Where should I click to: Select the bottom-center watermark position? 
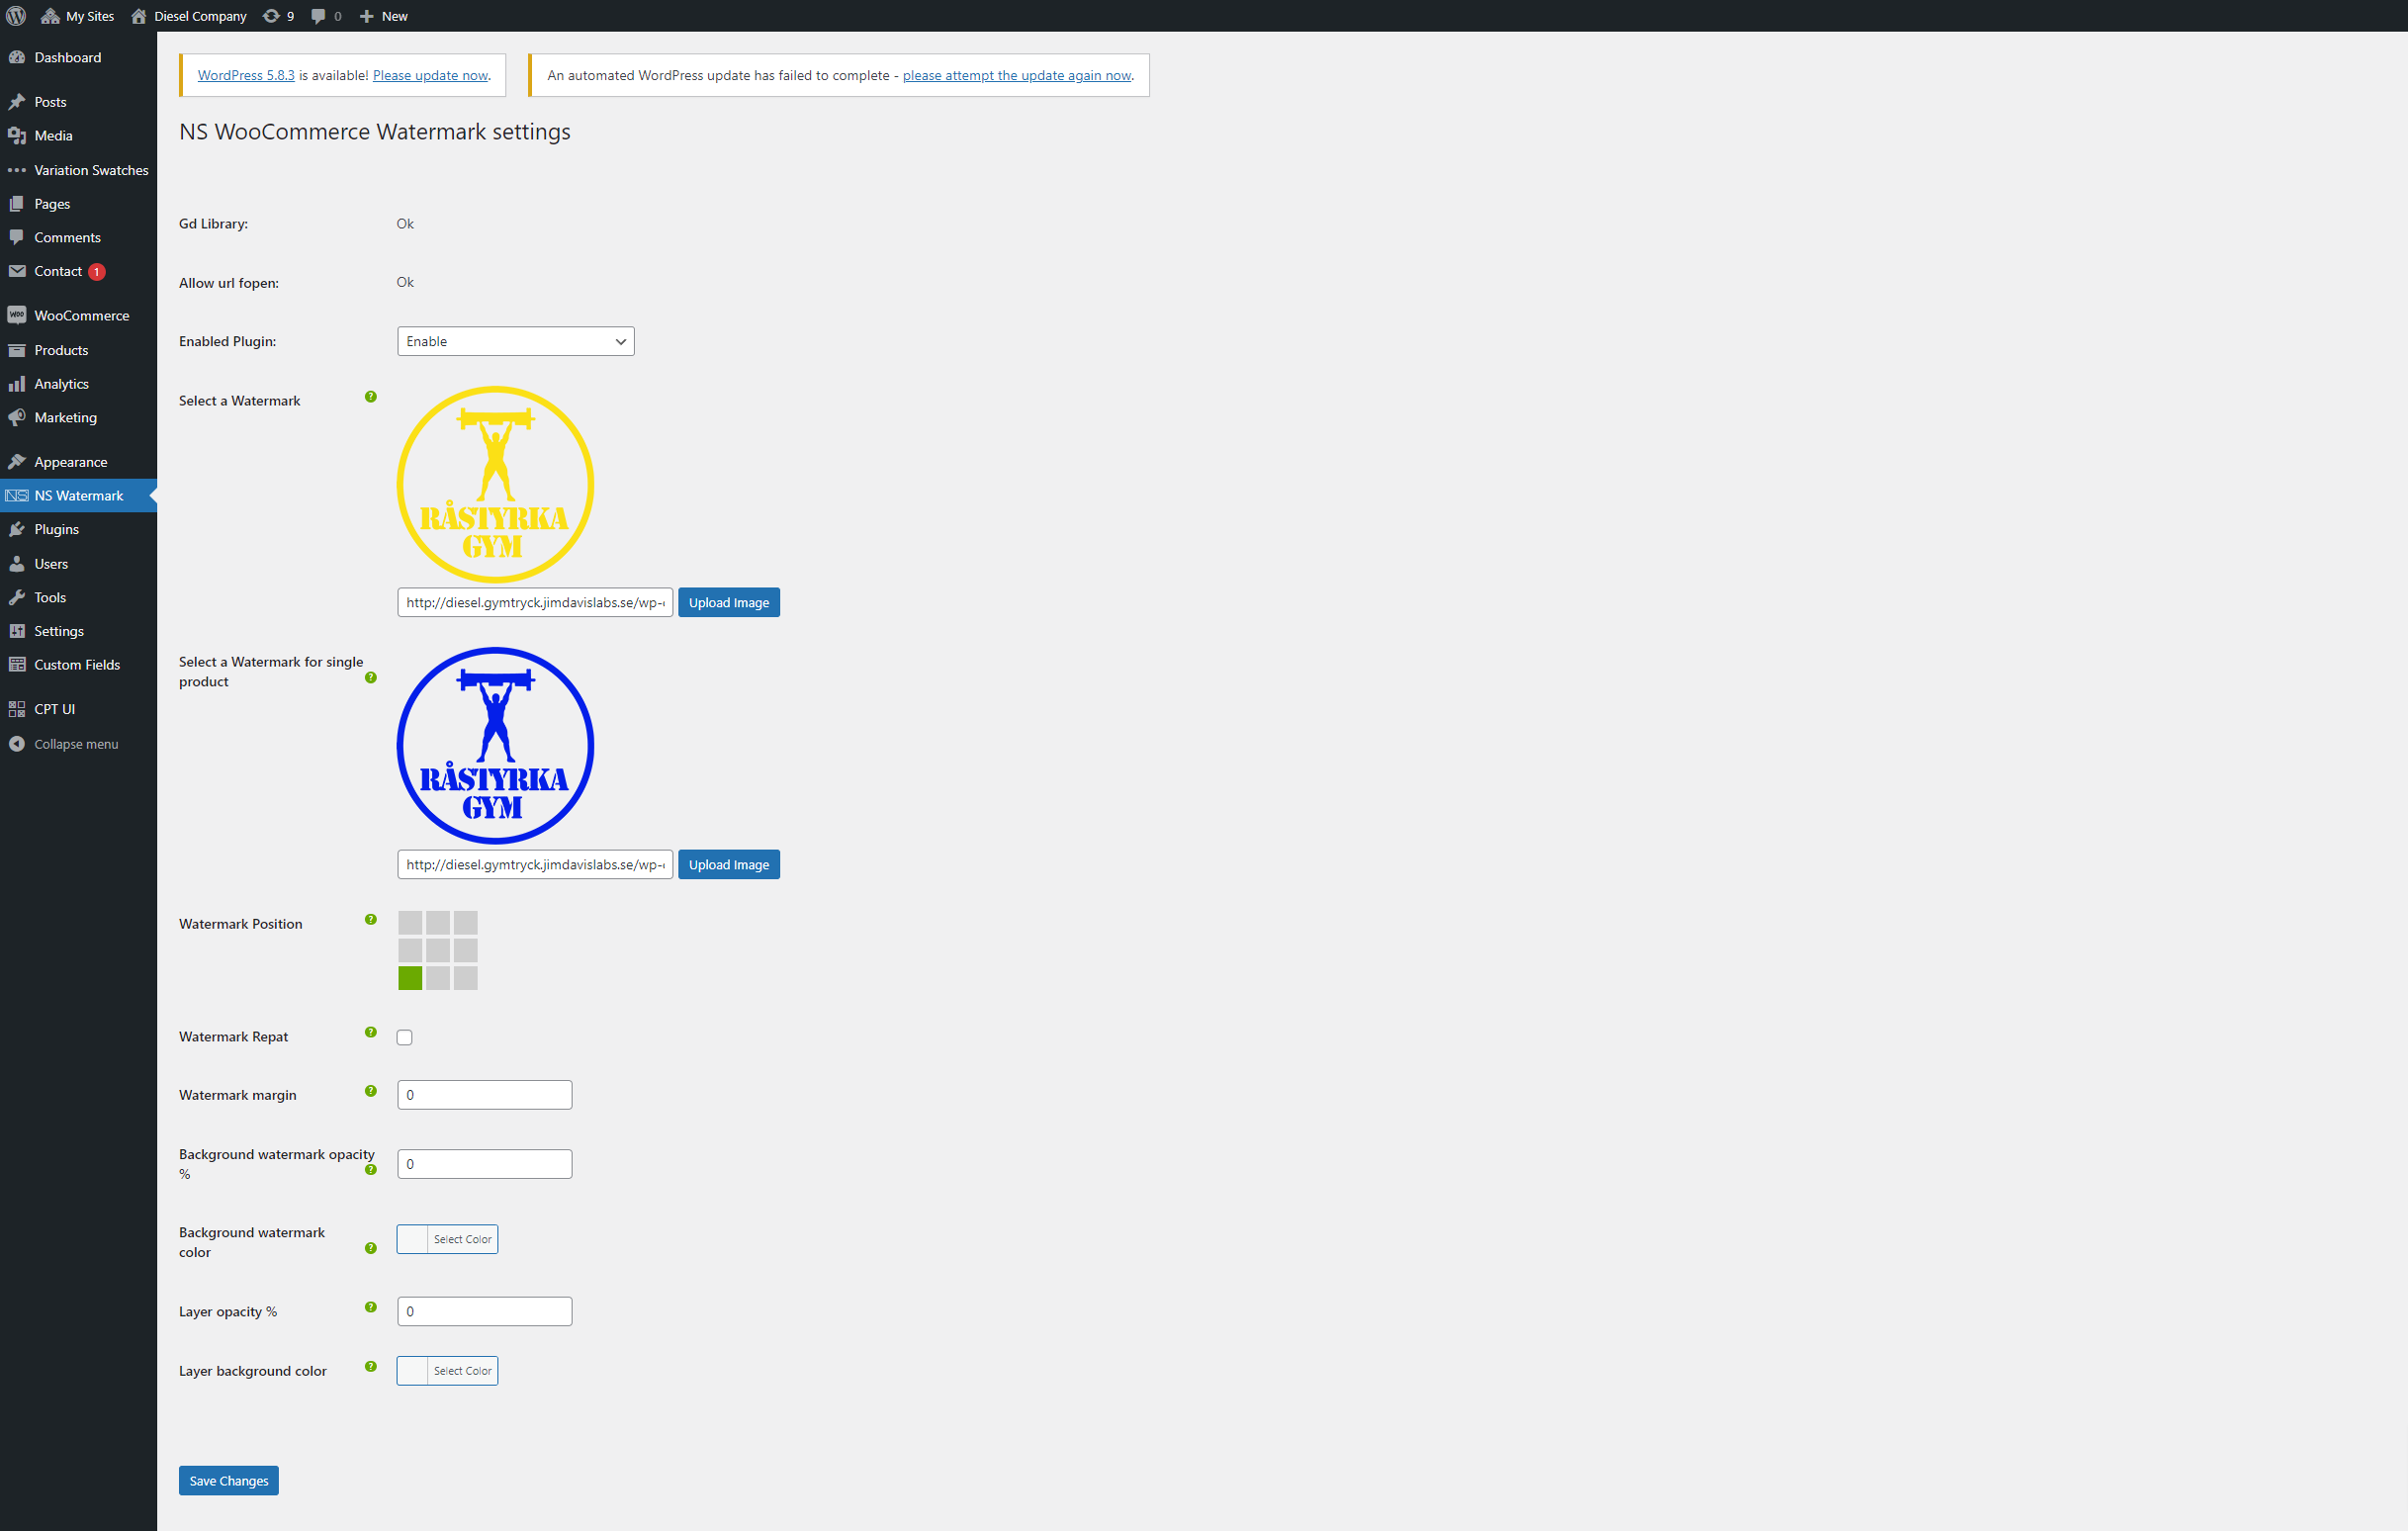[x=438, y=978]
